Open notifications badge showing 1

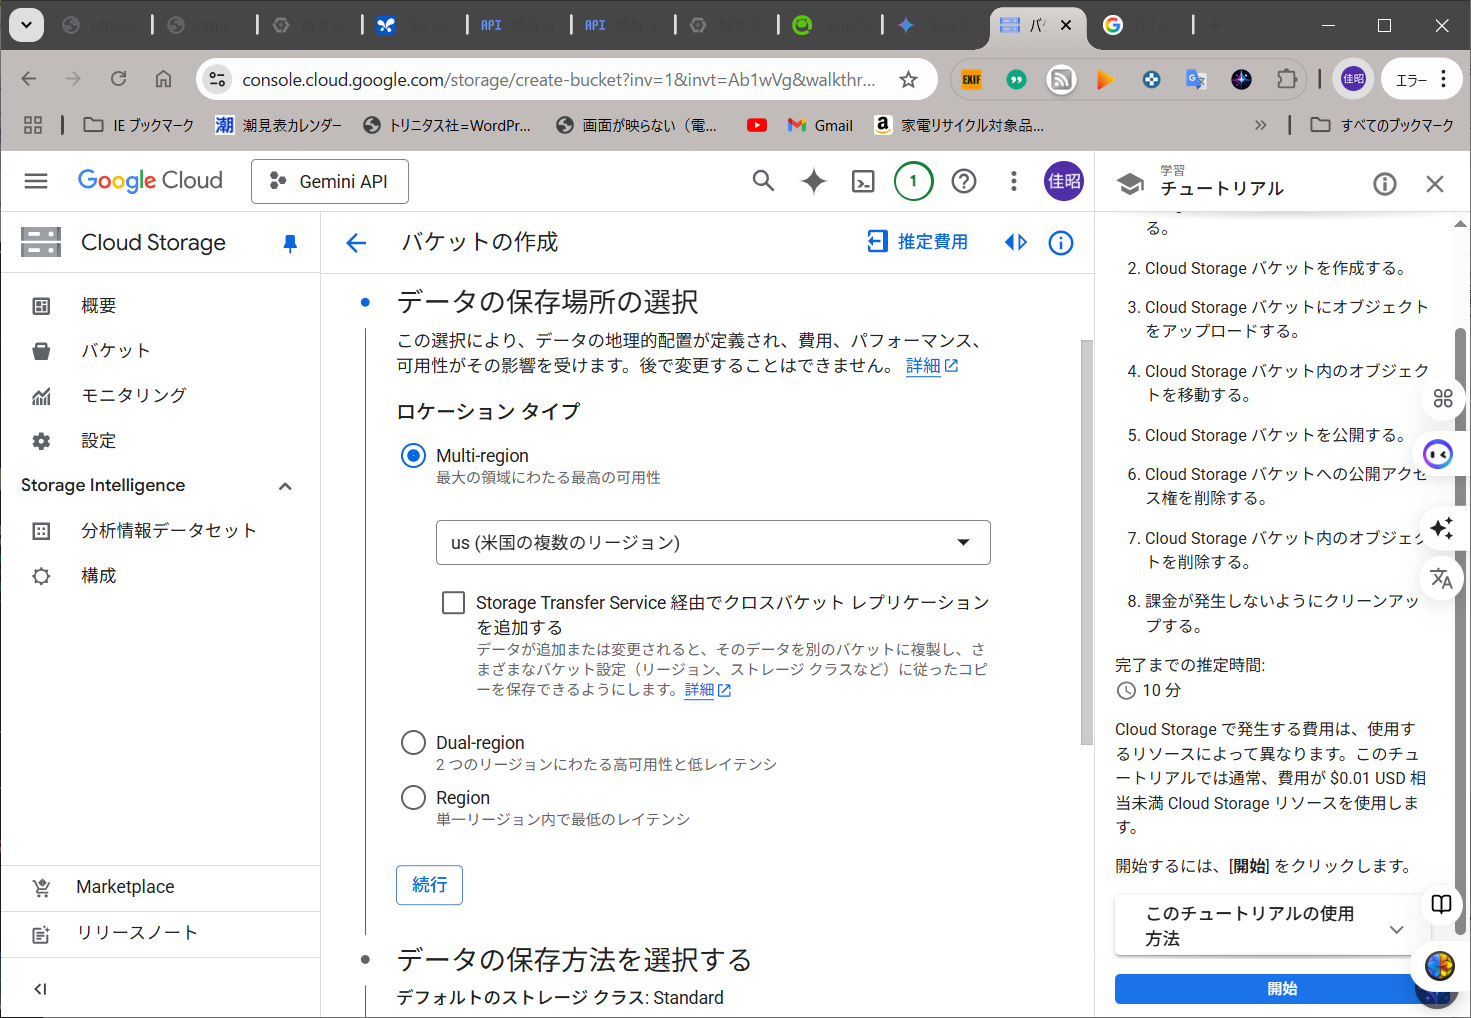click(912, 181)
